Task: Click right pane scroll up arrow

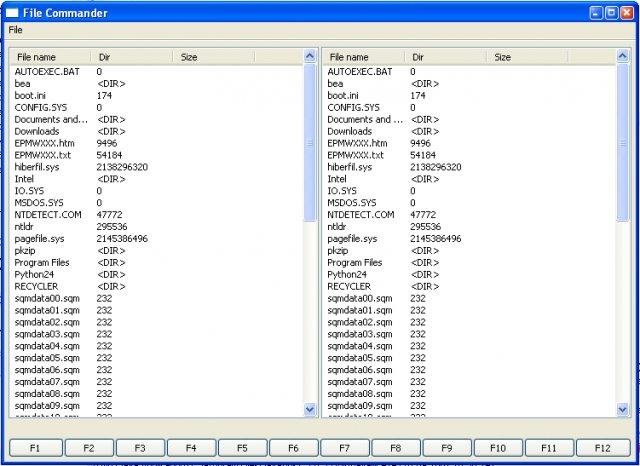Action: [622, 56]
